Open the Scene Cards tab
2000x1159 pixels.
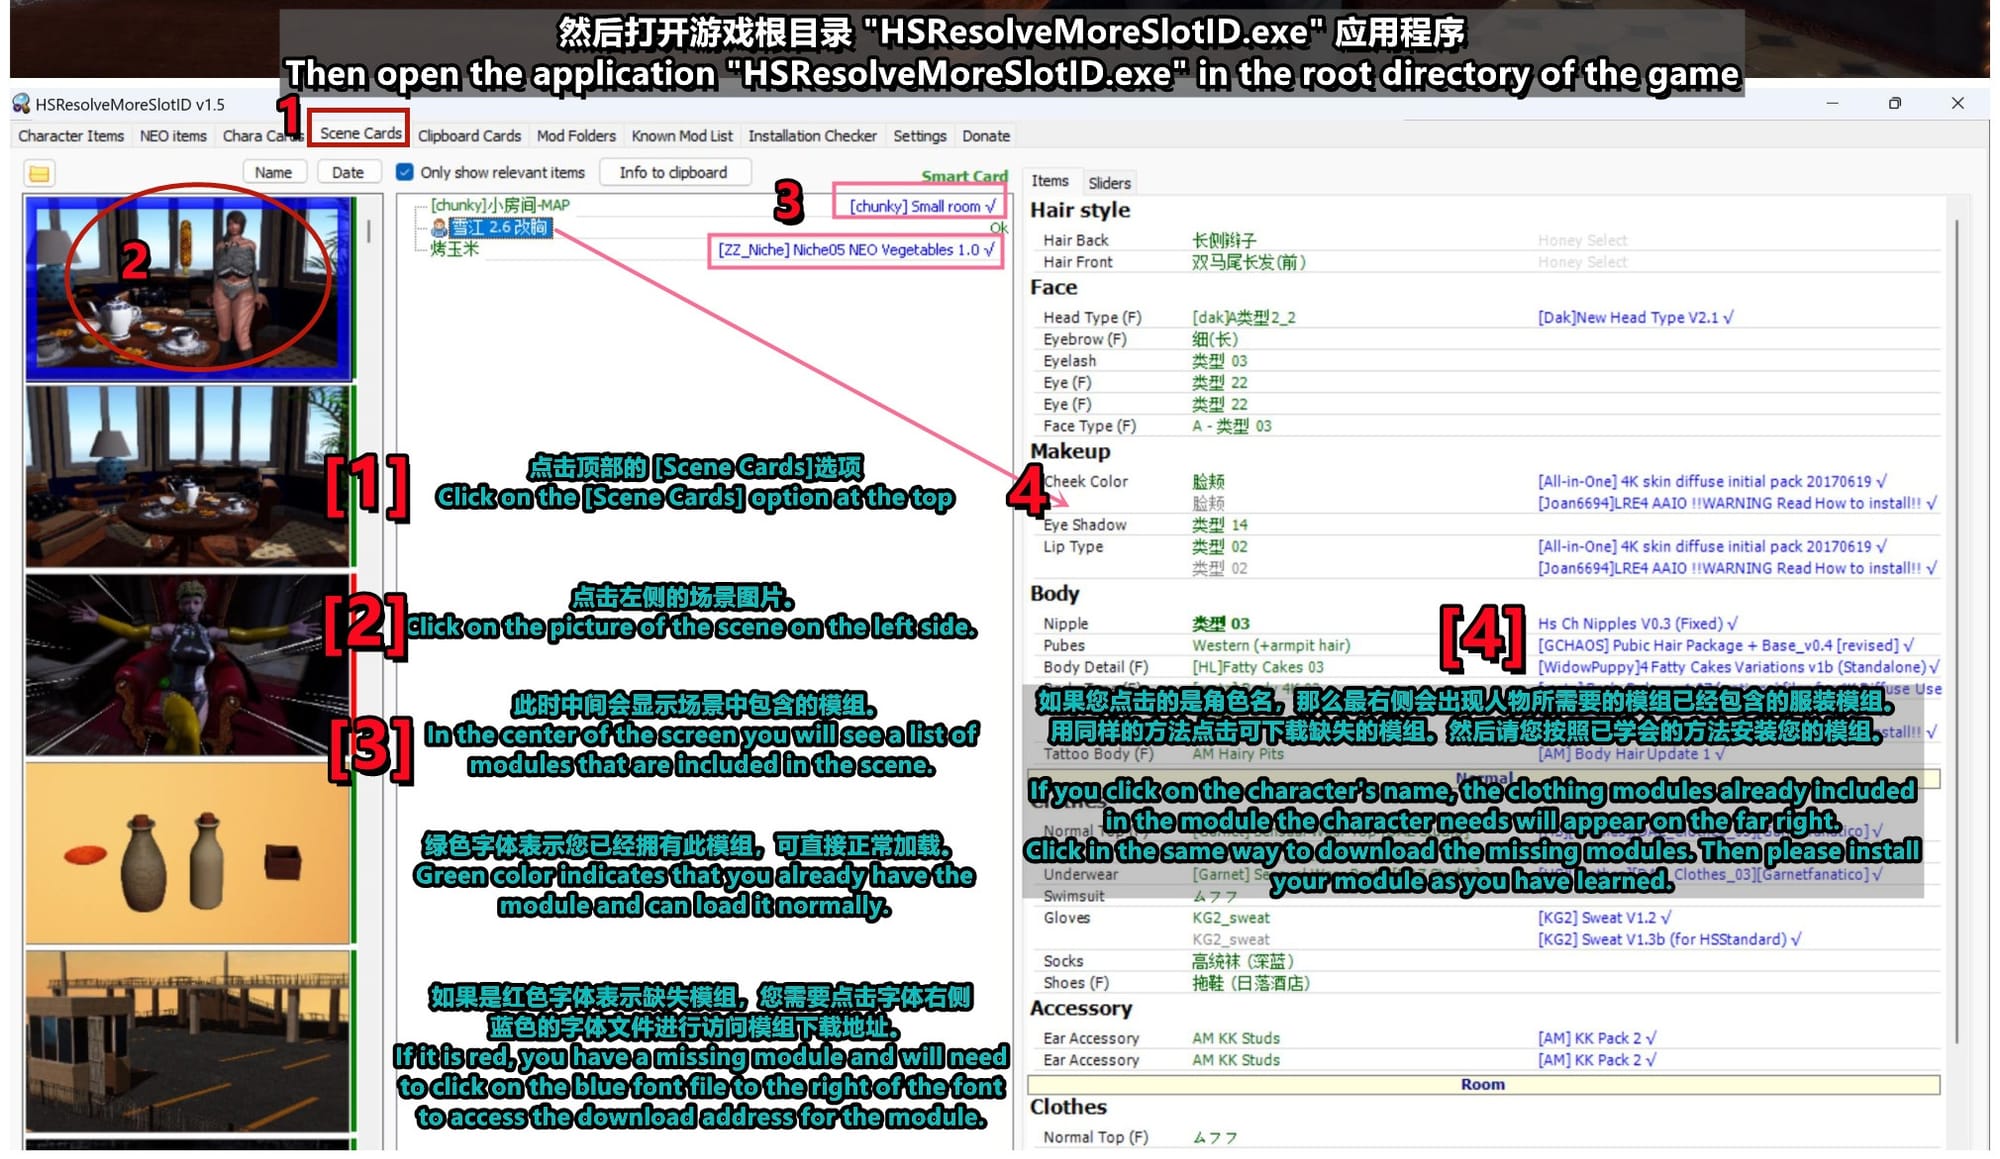[360, 133]
